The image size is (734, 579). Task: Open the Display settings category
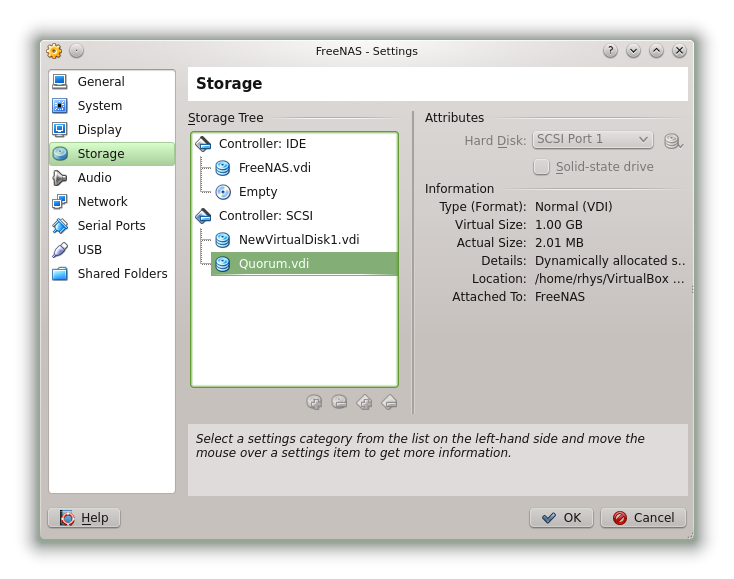pos(111,129)
